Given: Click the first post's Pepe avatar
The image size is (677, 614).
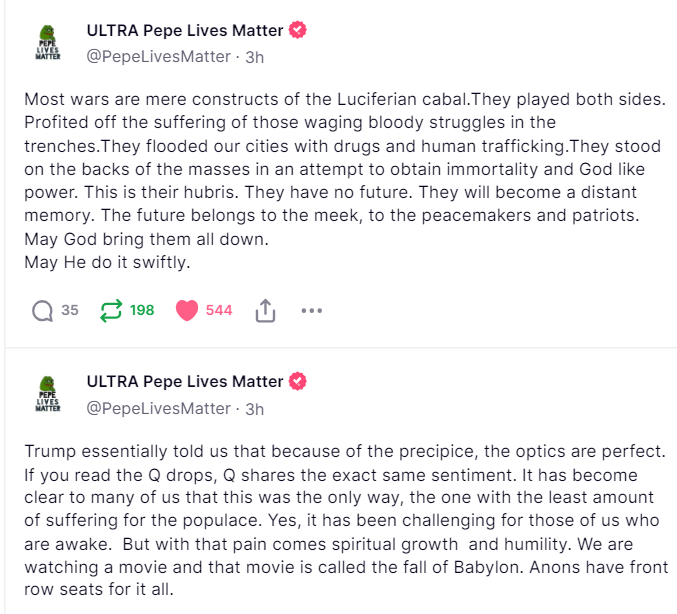Looking at the screenshot, I should click(x=48, y=43).
